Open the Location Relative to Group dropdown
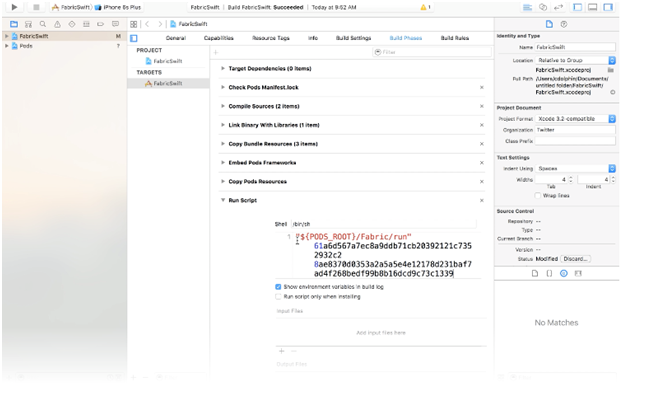This screenshot has width=646, height=395. coord(576,60)
